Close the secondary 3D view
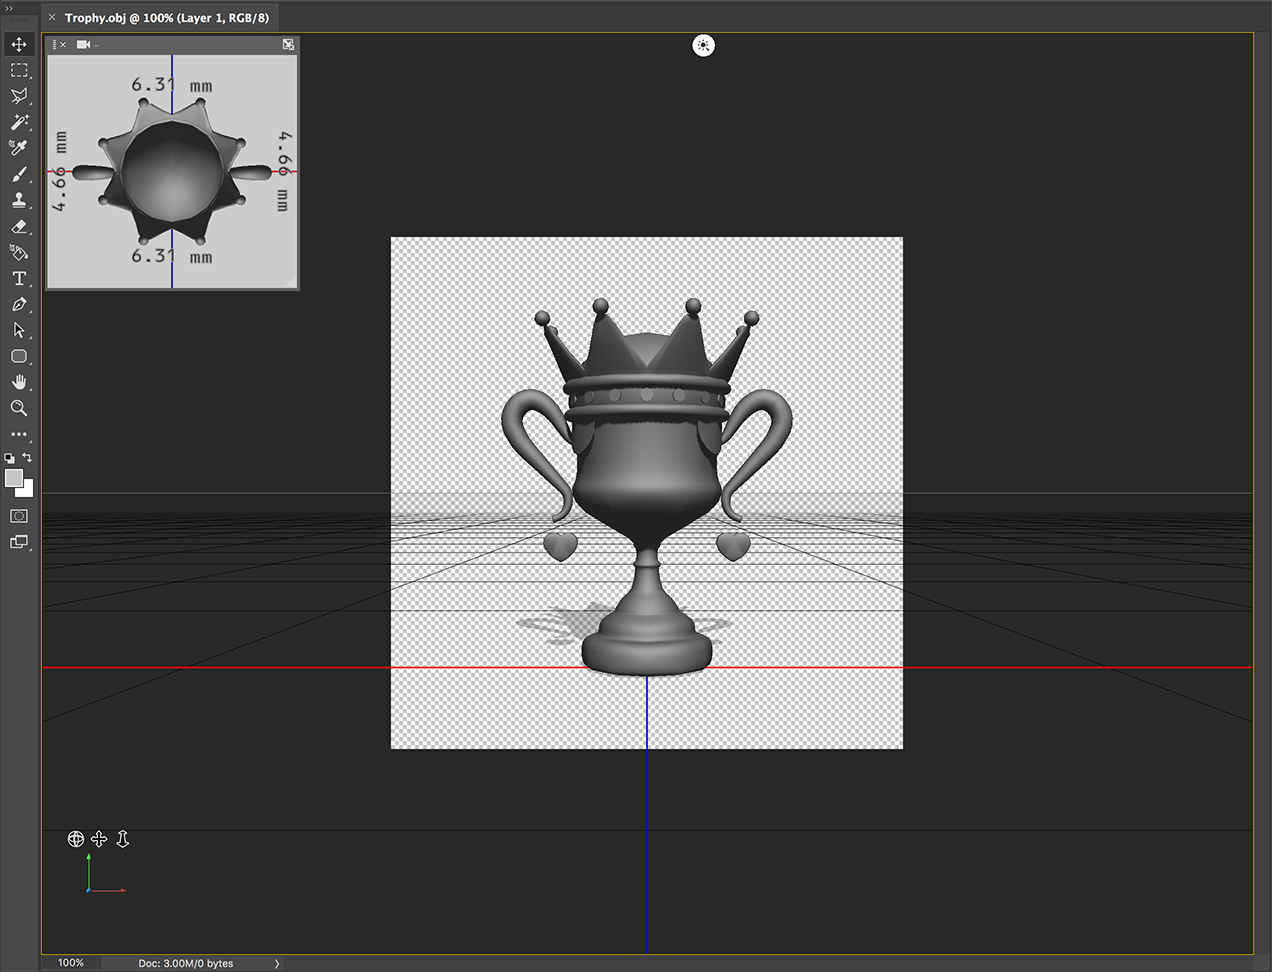 [x=63, y=44]
